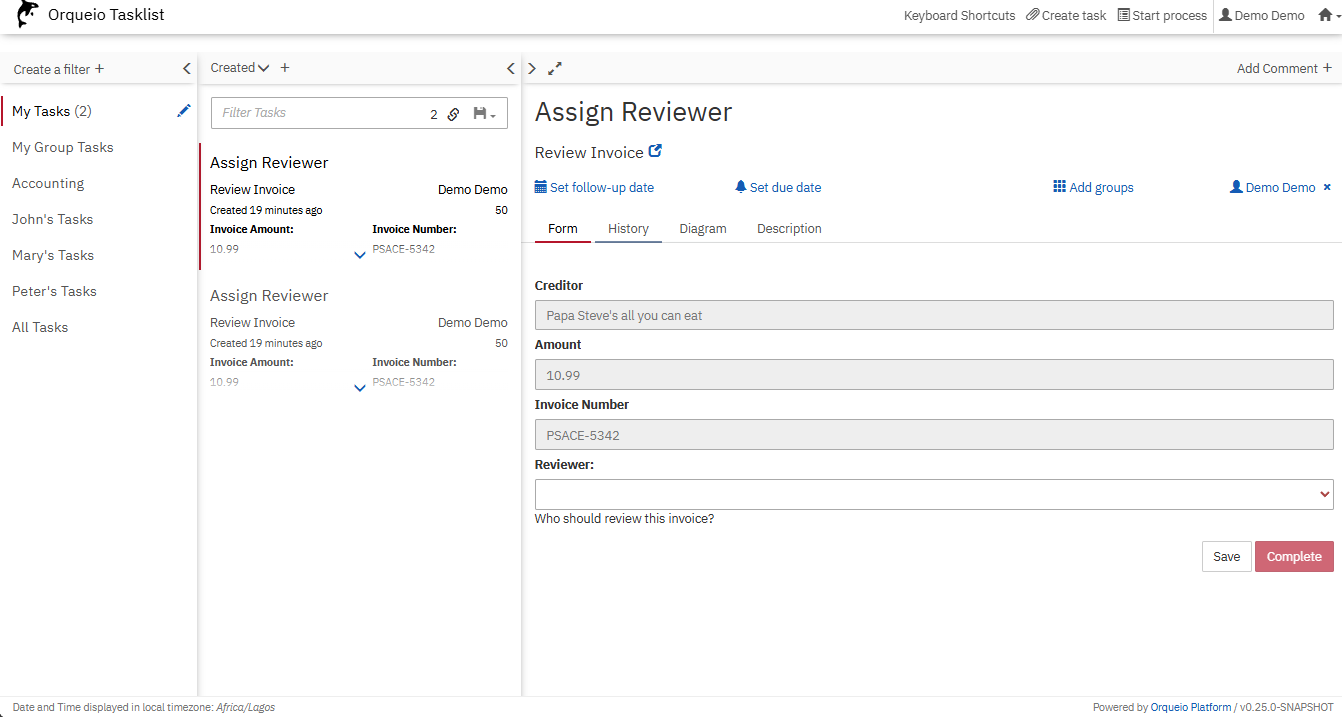Click the home icon in the top bar
Image resolution: width=1342 pixels, height=717 pixels.
pos(1325,15)
